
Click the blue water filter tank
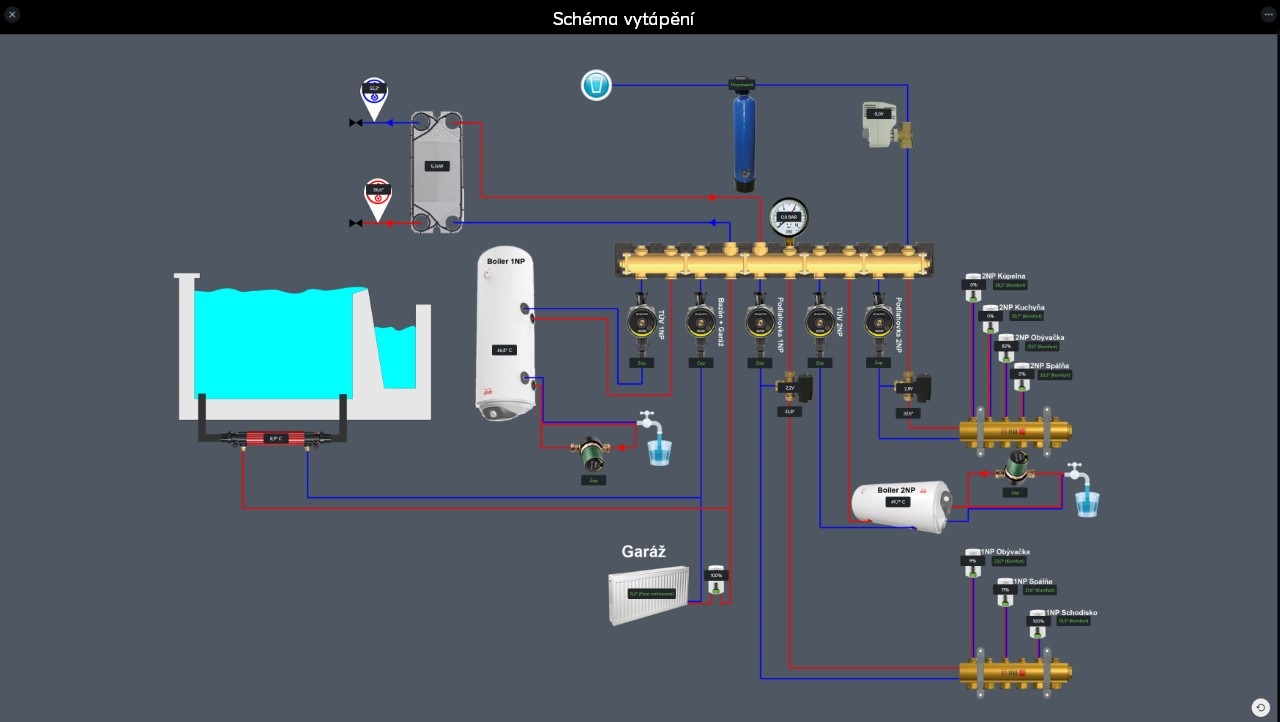point(742,140)
